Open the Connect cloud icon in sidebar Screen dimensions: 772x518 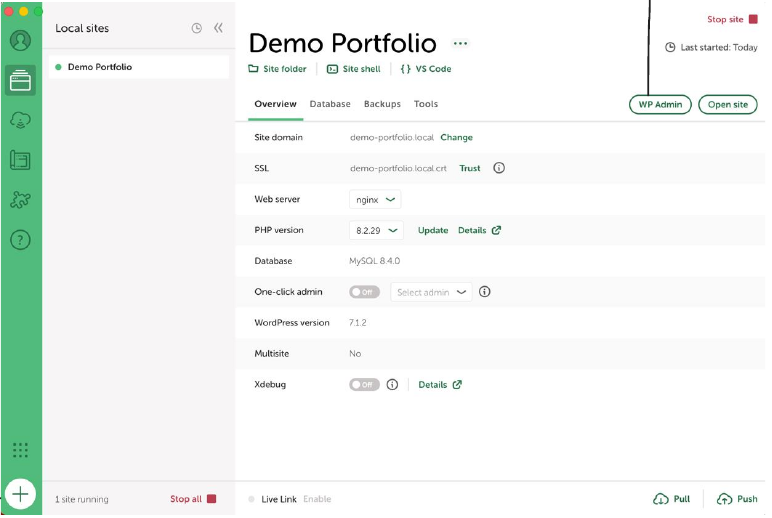(20, 120)
